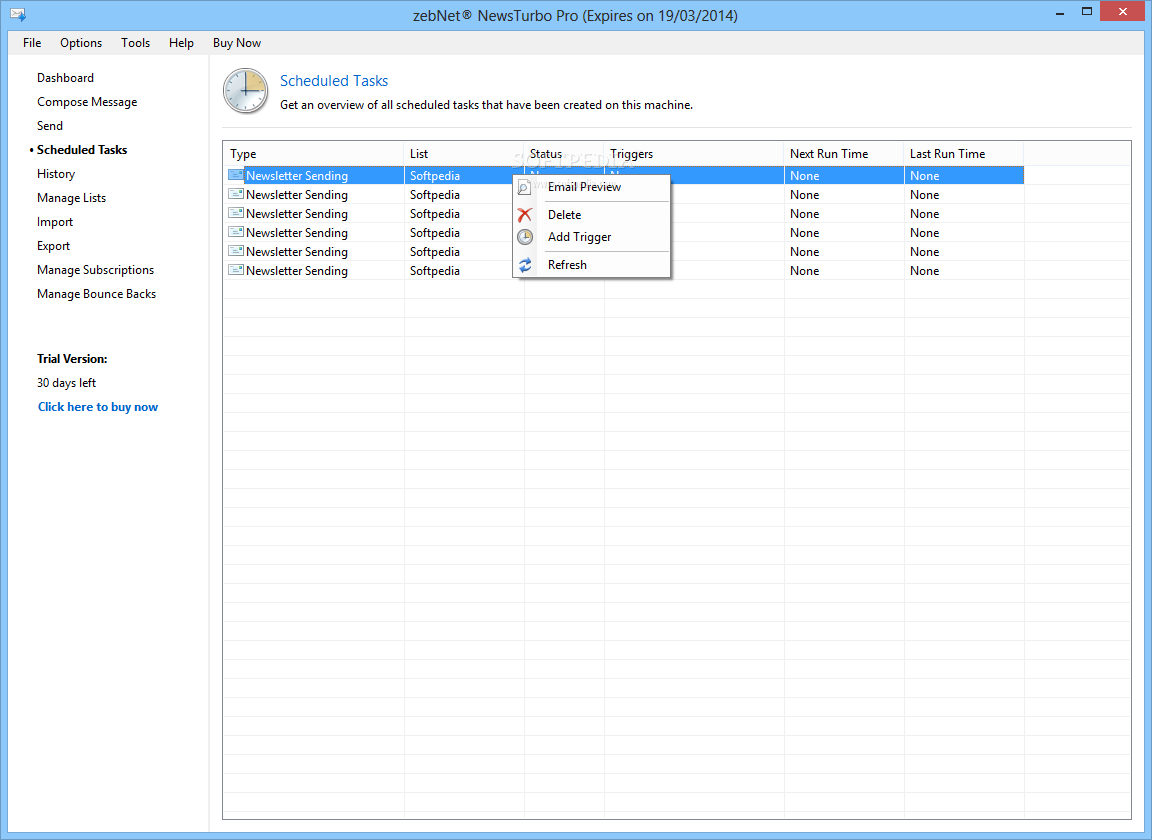Viewport: 1152px width, 840px height.
Task: Close the NewsTurbo Pro window
Action: click(x=1123, y=12)
